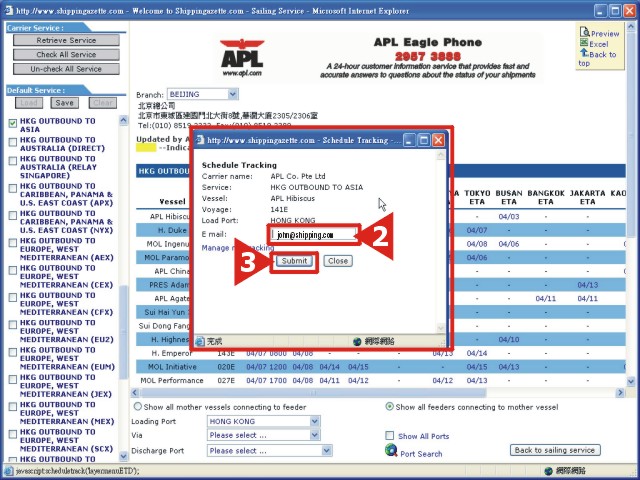This screenshot has width=640, height=480.
Task: Click the Clear default service button
Action: (103, 103)
